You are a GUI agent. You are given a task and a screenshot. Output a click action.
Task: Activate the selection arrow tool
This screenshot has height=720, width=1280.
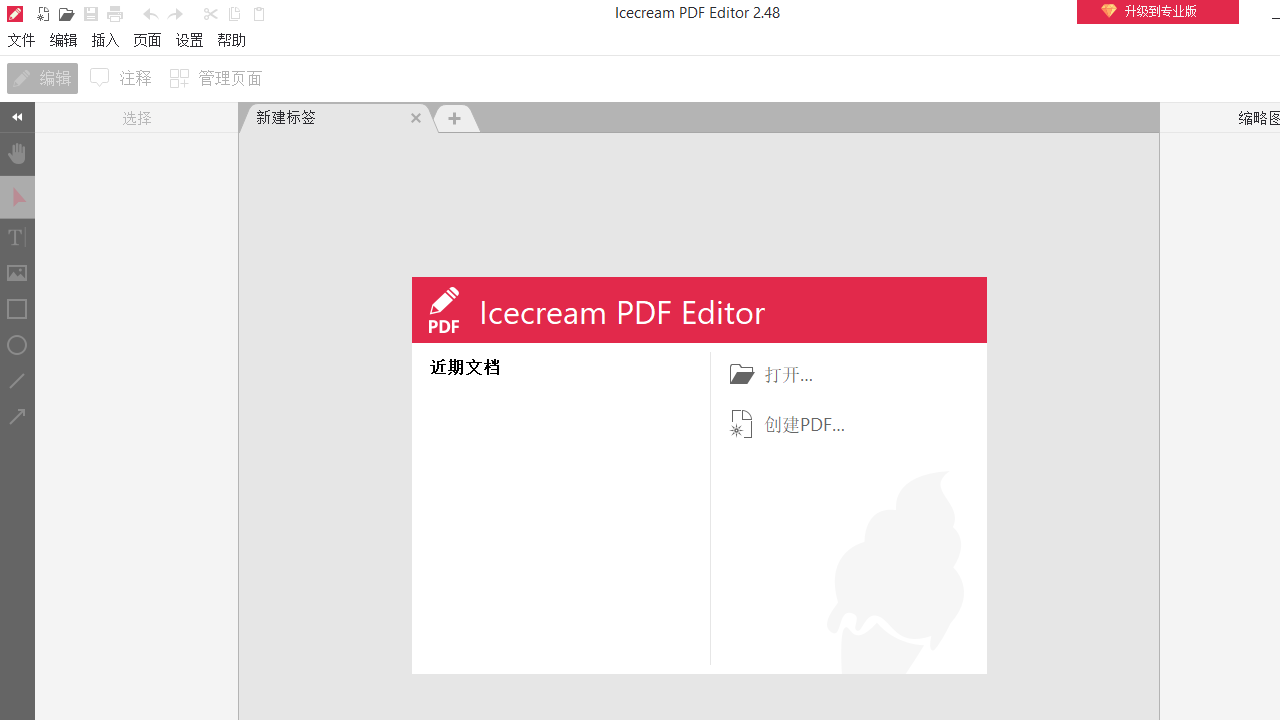(x=16, y=197)
